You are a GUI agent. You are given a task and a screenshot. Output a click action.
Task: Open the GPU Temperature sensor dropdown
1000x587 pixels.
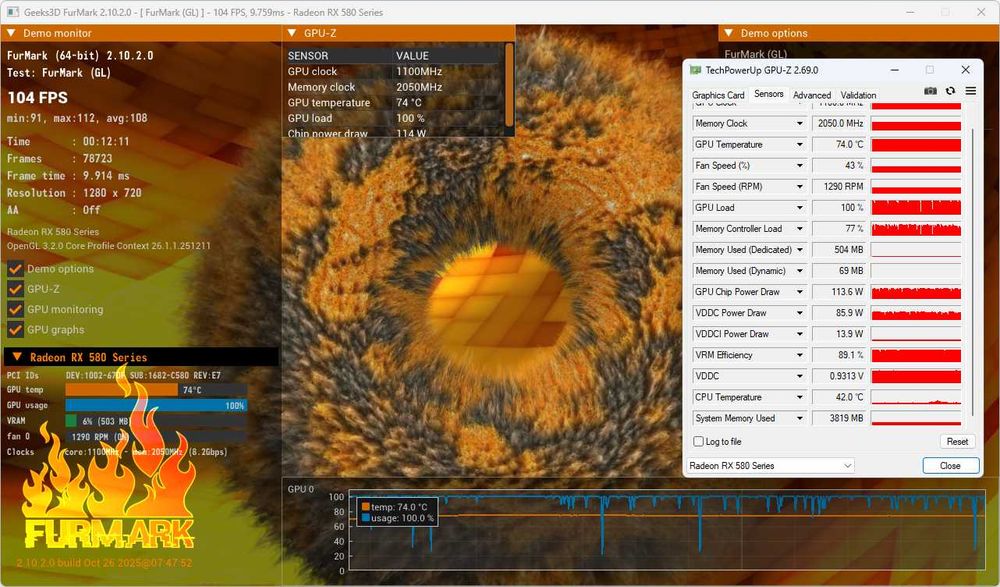tap(799, 144)
